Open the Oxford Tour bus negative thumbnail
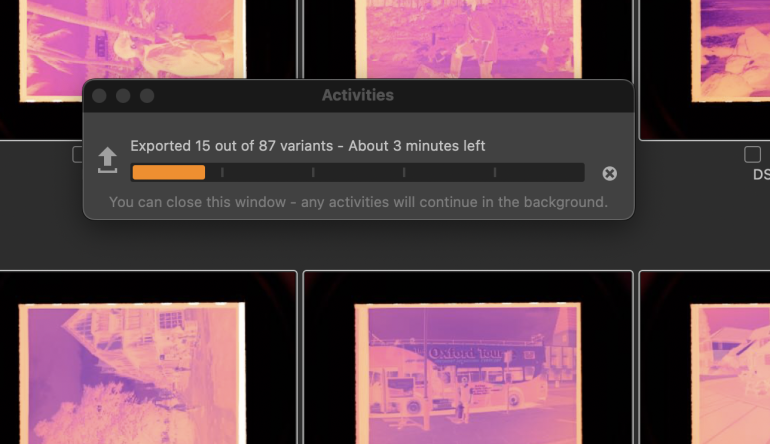The height and width of the screenshot is (444, 770). pos(468,374)
